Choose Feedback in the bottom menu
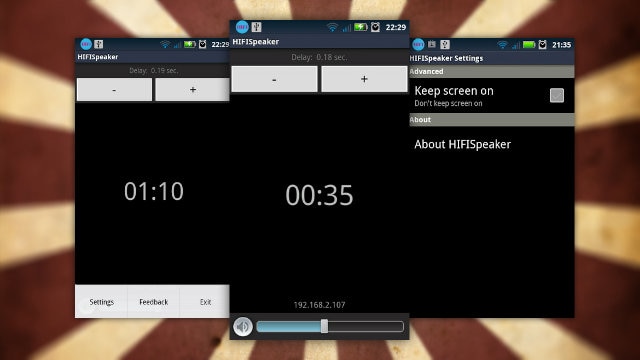 pos(153,302)
